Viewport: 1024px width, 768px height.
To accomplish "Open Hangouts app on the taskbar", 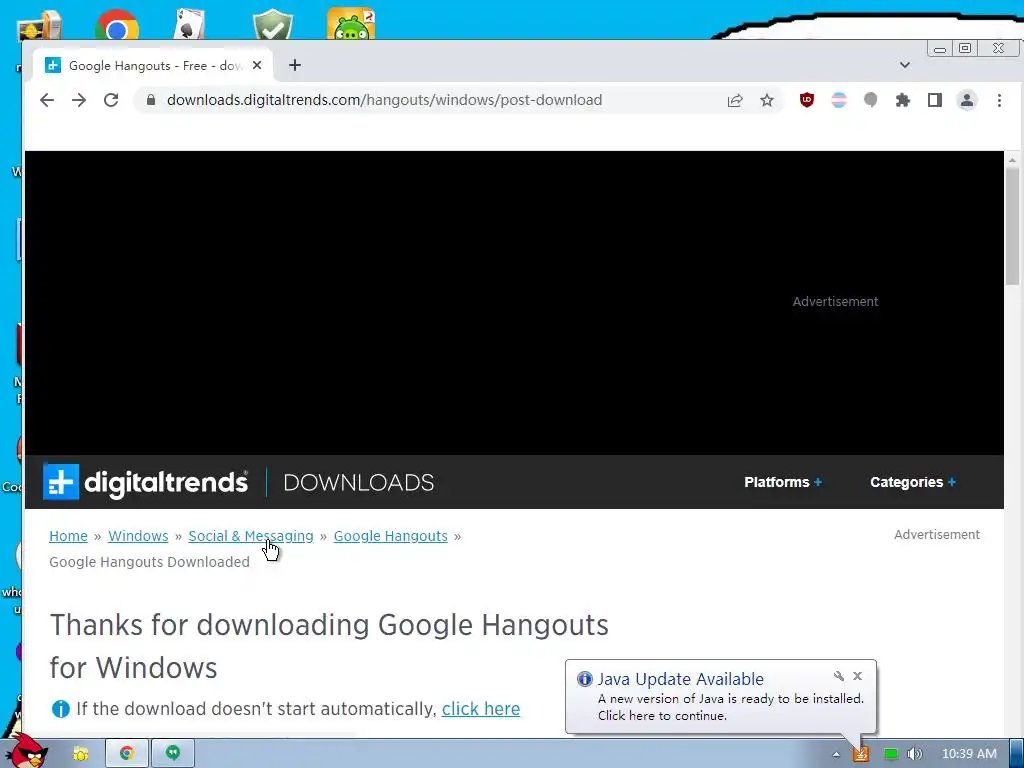I will 172,754.
